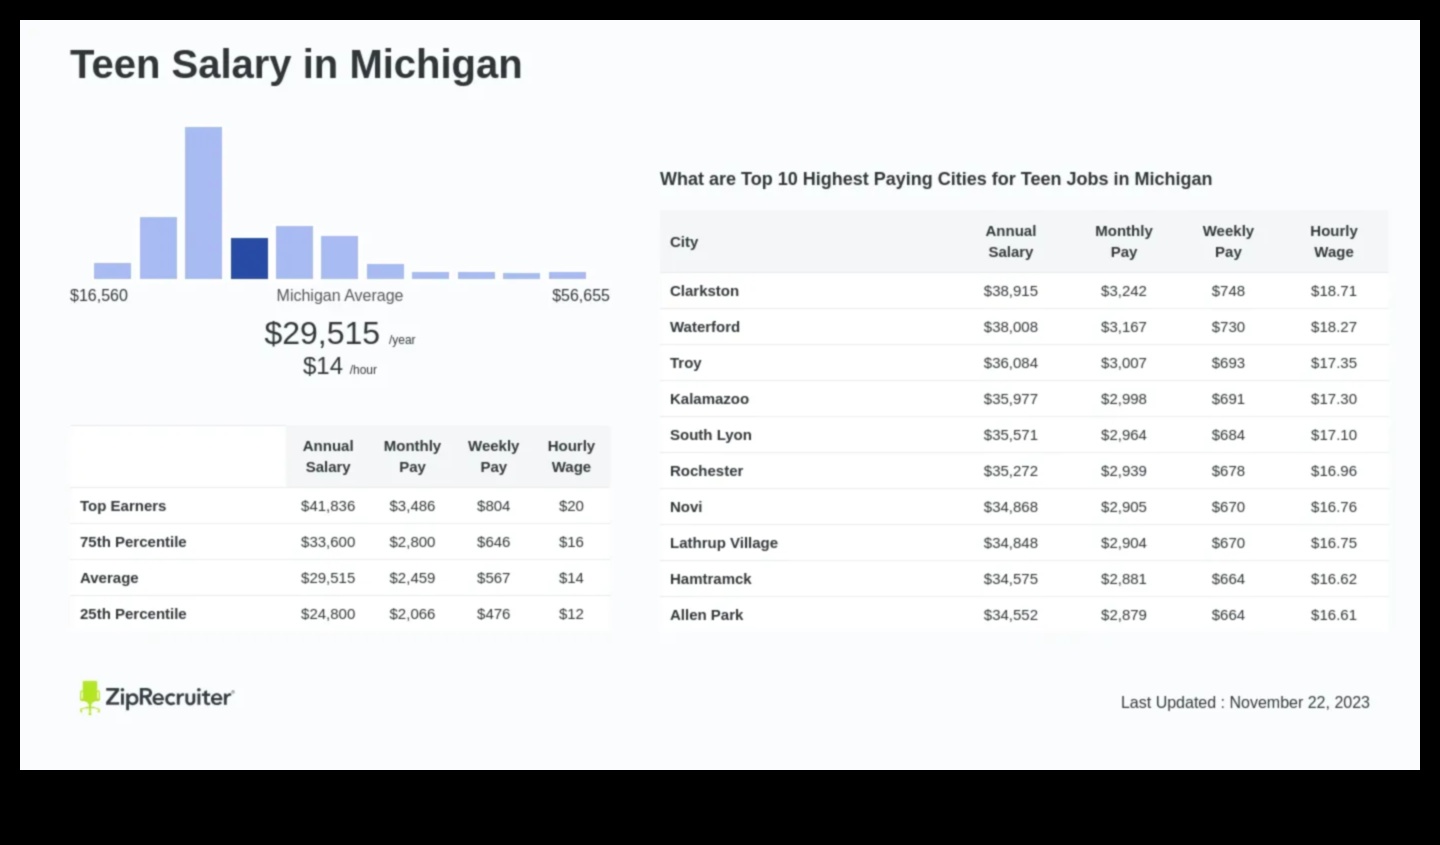
Task: Select 25th Percentile annual salary $24,800
Action: pos(328,614)
